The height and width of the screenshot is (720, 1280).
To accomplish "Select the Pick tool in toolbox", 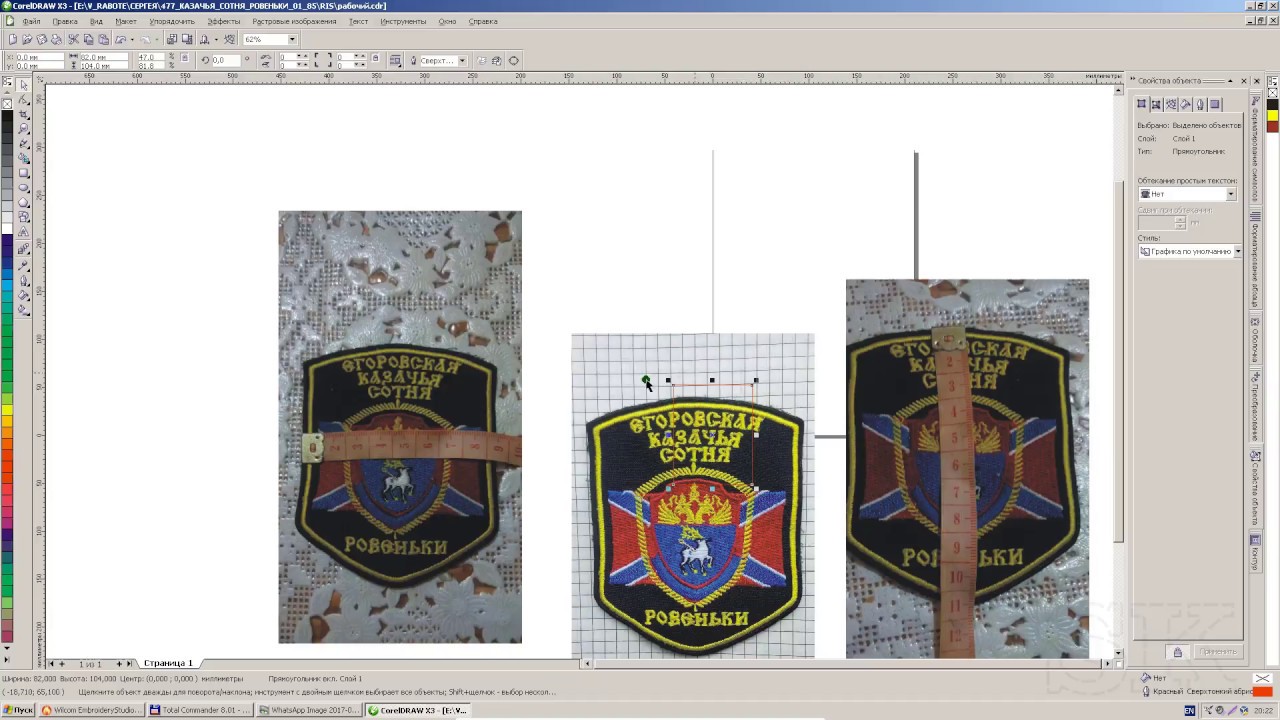I will 24,85.
